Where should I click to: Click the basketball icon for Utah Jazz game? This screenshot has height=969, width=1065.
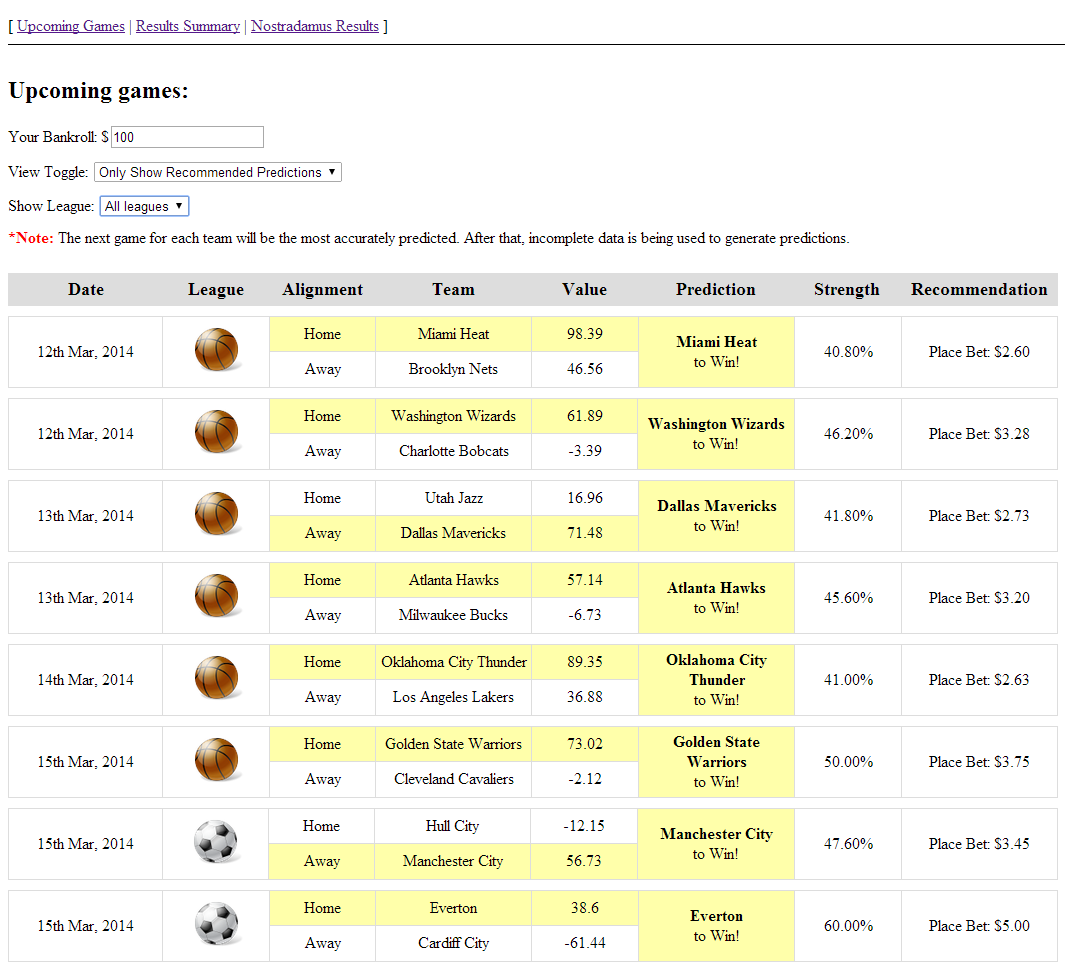[217, 515]
